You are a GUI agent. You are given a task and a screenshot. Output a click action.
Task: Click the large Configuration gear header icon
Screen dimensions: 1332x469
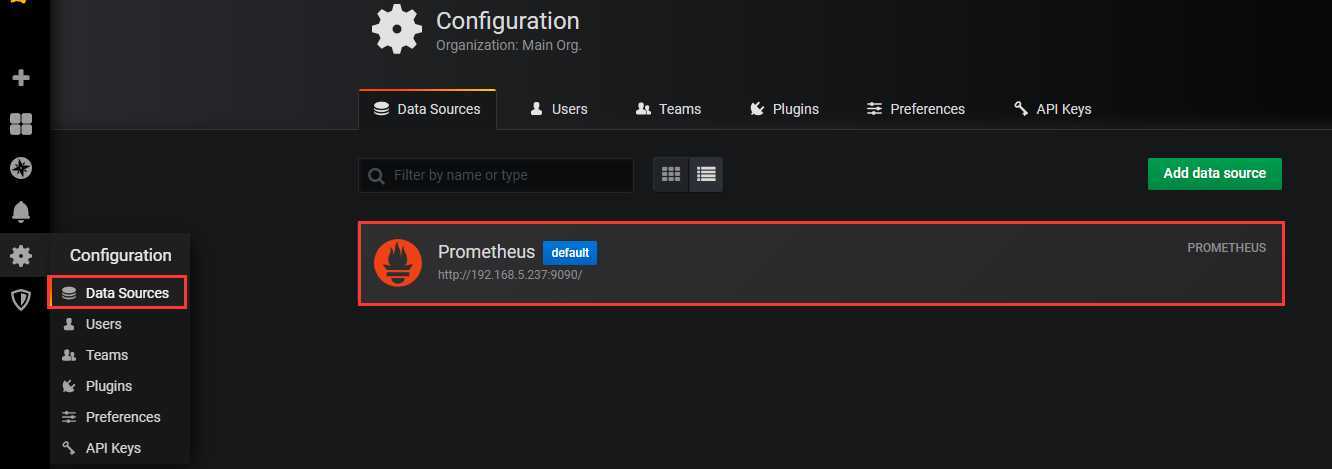pyautogui.click(x=397, y=30)
